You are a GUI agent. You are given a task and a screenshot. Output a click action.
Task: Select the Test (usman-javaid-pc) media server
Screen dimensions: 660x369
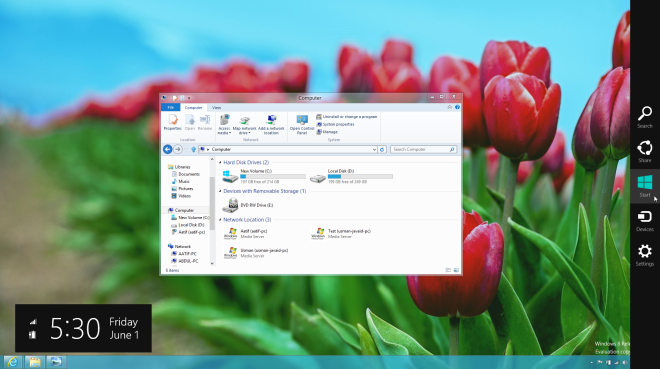tap(341, 234)
